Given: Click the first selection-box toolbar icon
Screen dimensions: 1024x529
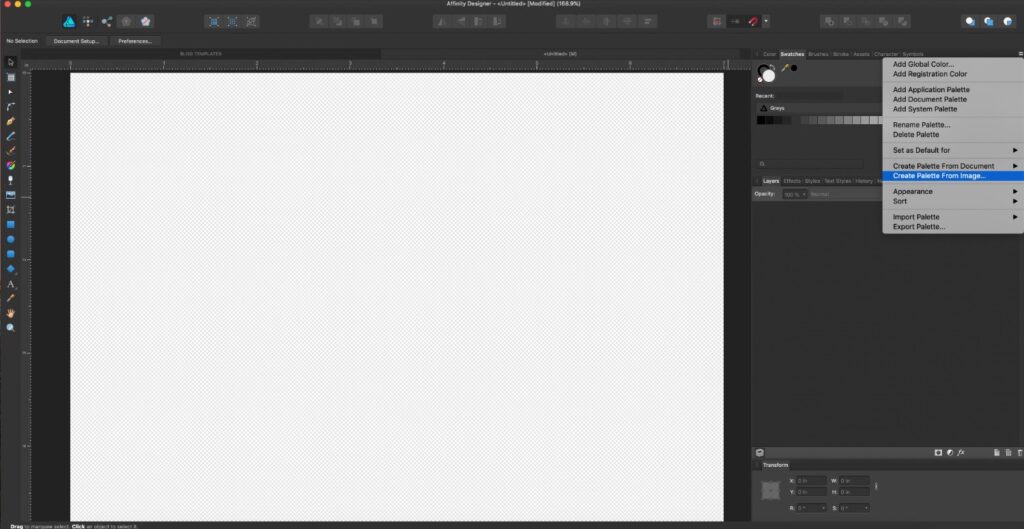Looking at the screenshot, I should (214, 22).
